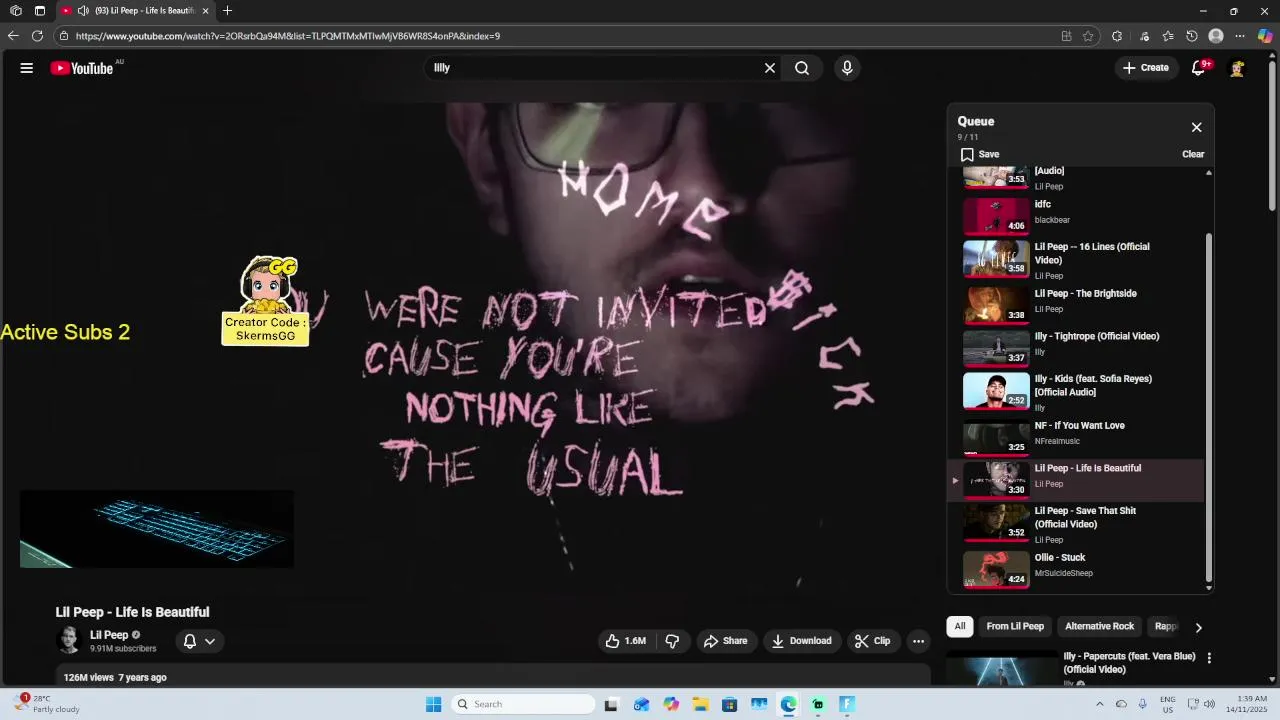
Task: Play NF If You Want Love from queue
Action: [x=1077, y=435]
